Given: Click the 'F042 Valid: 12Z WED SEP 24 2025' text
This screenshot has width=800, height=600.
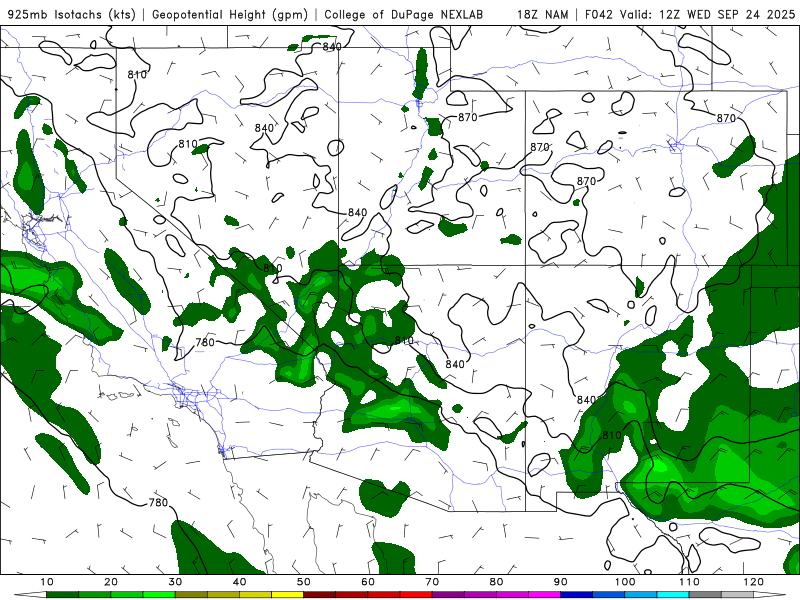Looking at the screenshot, I should 690,14.
